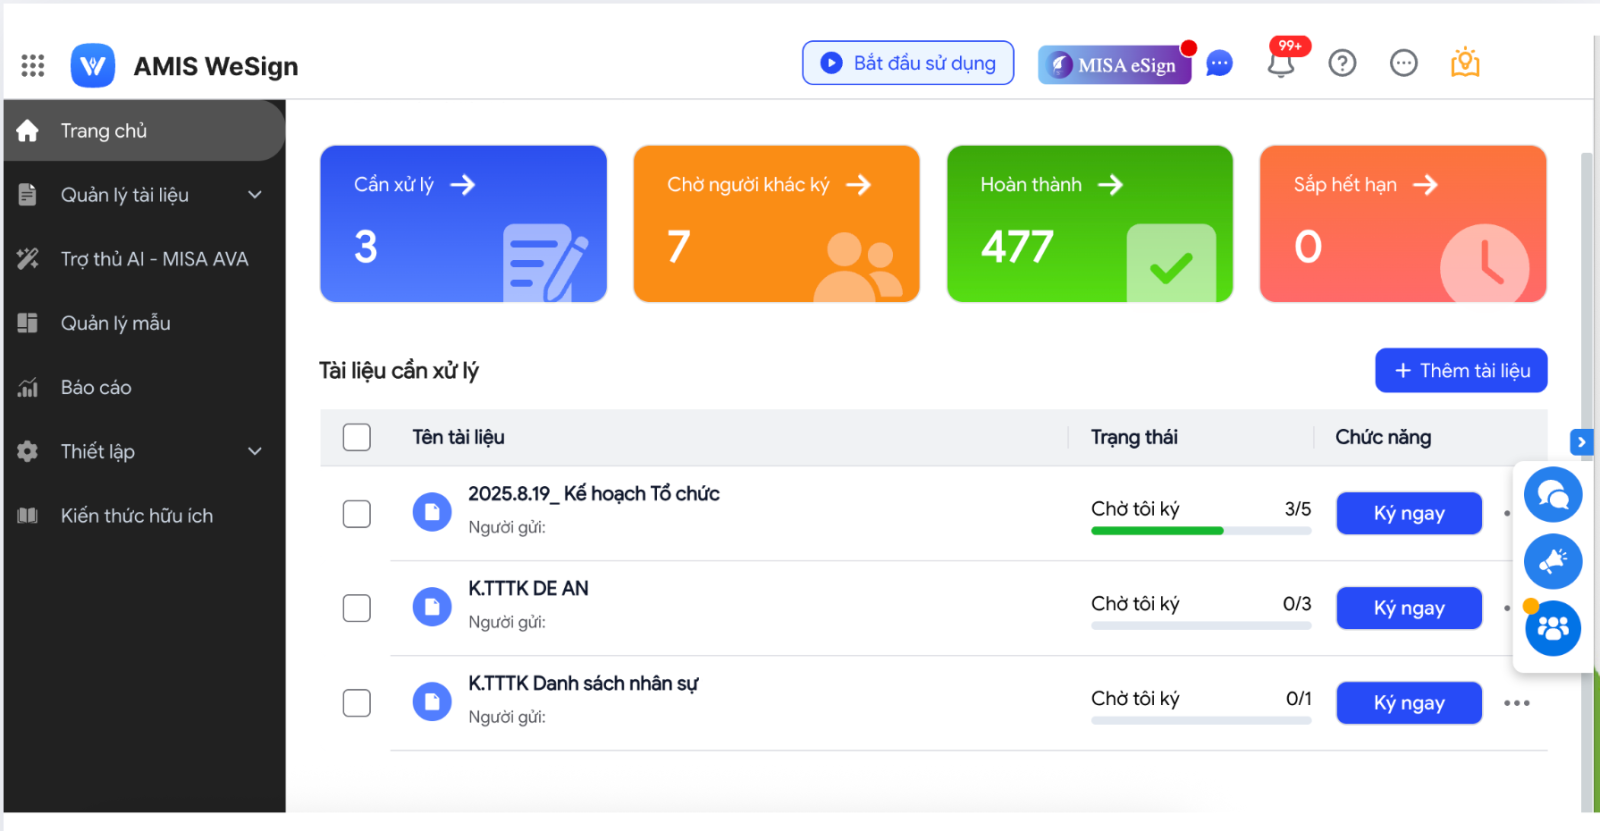Click the circled ellipsis icon in header

pyautogui.click(x=1404, y=64)
